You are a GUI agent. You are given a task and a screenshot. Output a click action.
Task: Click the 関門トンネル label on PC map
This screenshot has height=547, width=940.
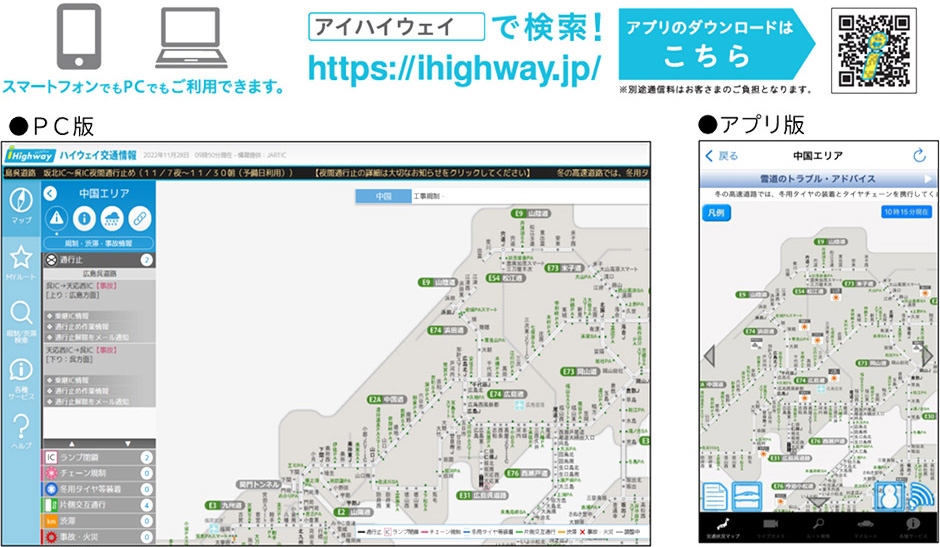pos(258,484)
